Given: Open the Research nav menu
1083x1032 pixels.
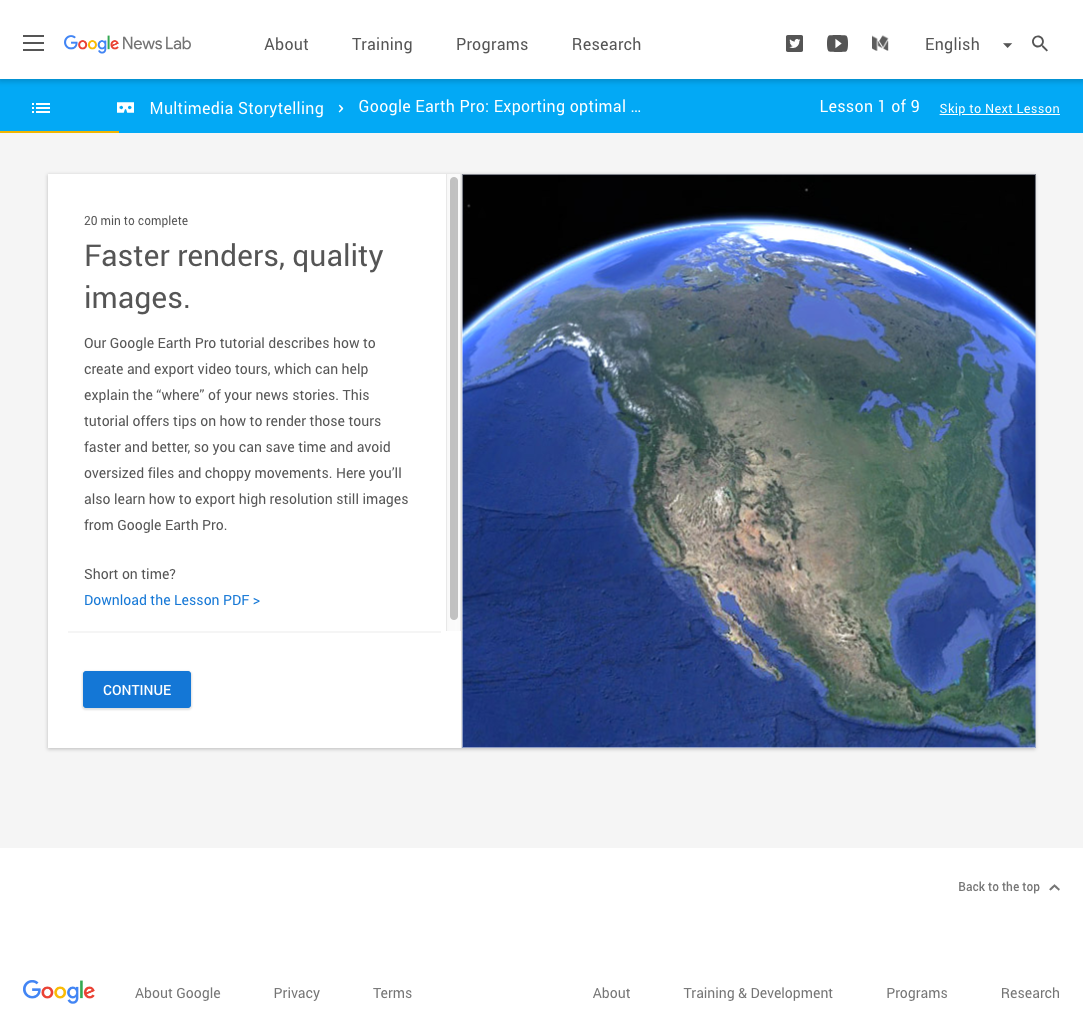Looking at the screenshot, I should coord(606,44).
